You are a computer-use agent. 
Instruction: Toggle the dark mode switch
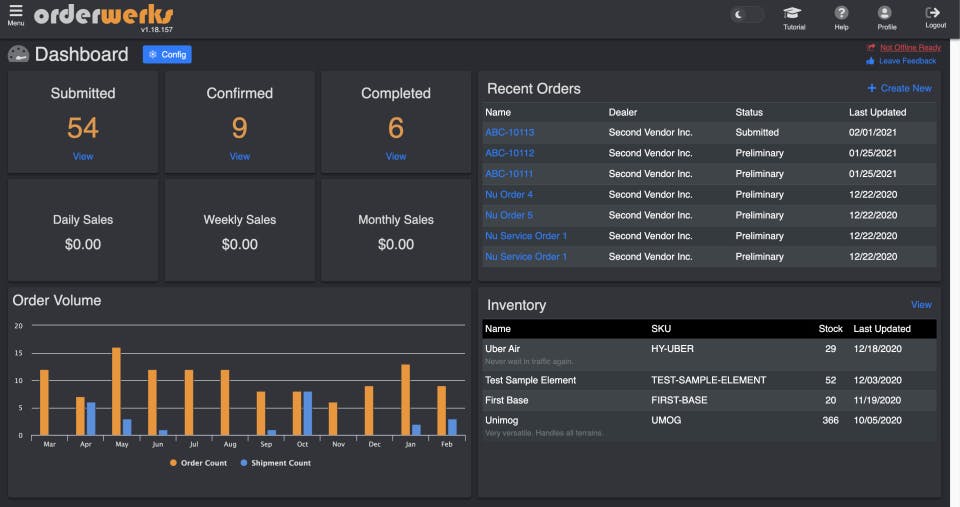coord(746,15)
